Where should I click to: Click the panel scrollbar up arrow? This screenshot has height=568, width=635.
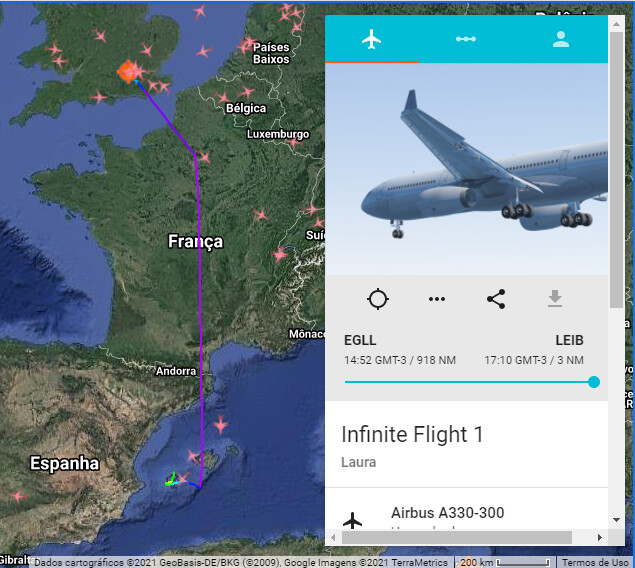point(616,24)
